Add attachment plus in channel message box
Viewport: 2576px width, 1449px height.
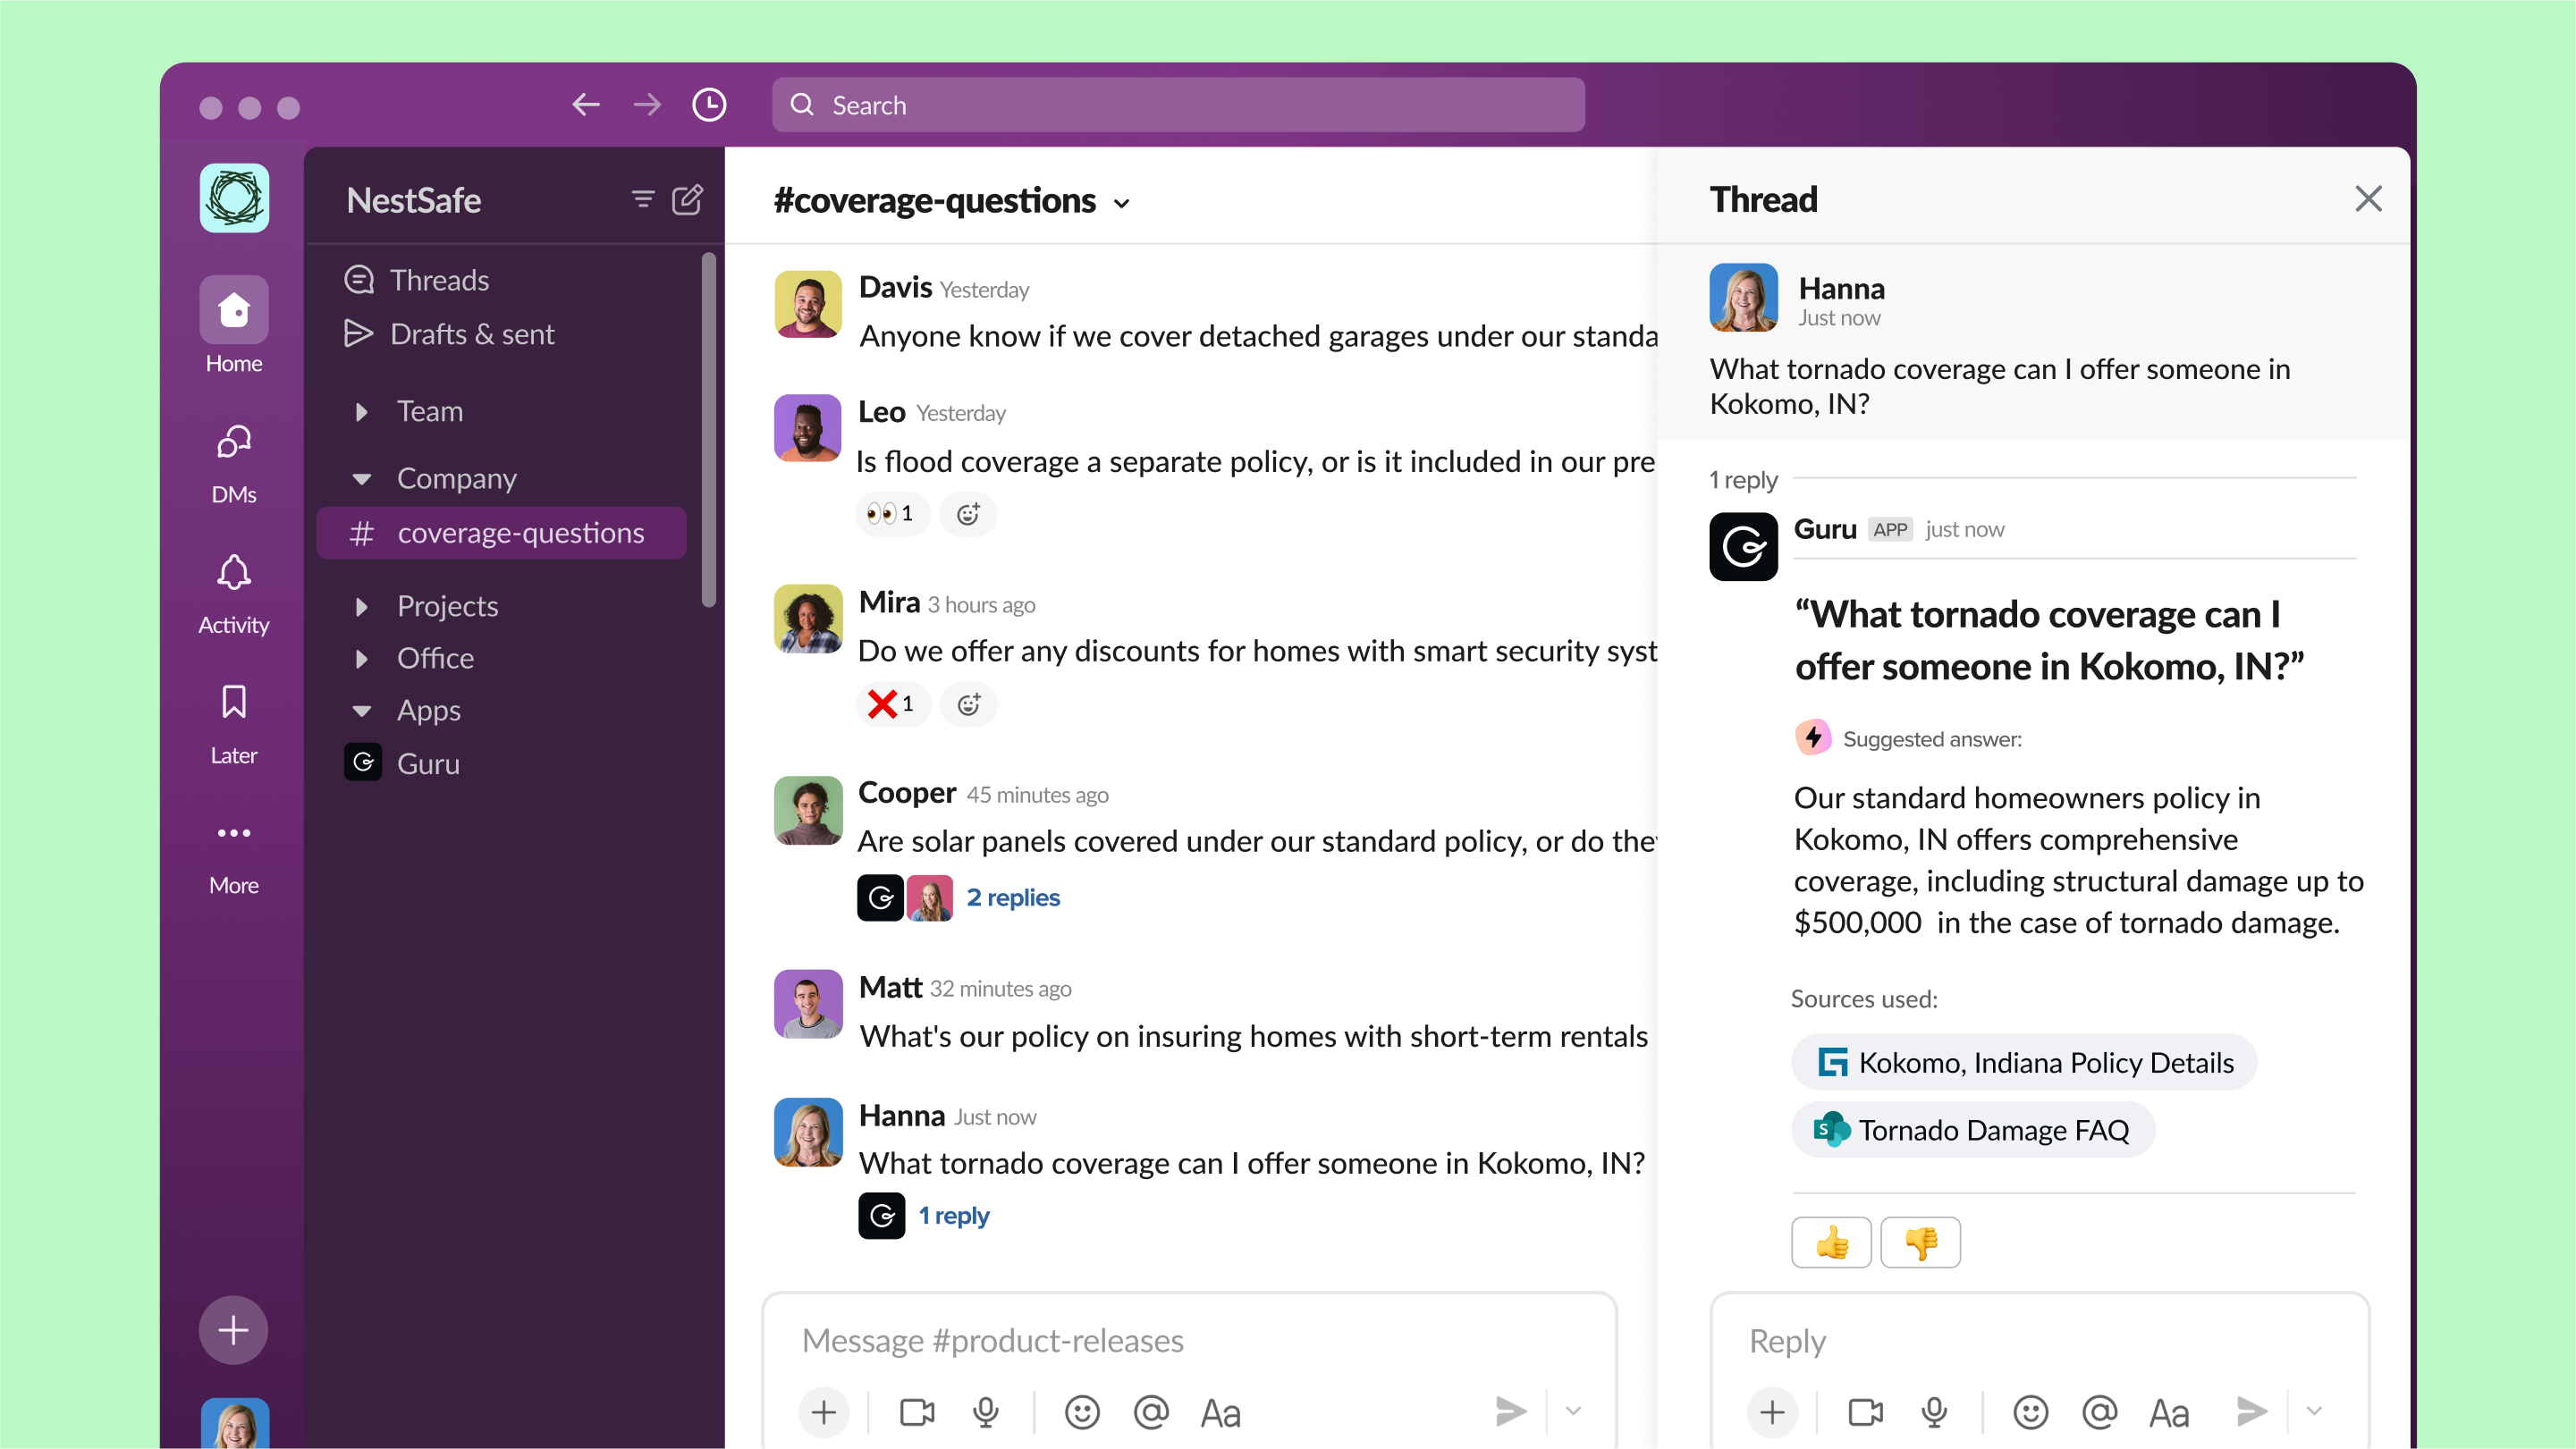[824, 1412]
